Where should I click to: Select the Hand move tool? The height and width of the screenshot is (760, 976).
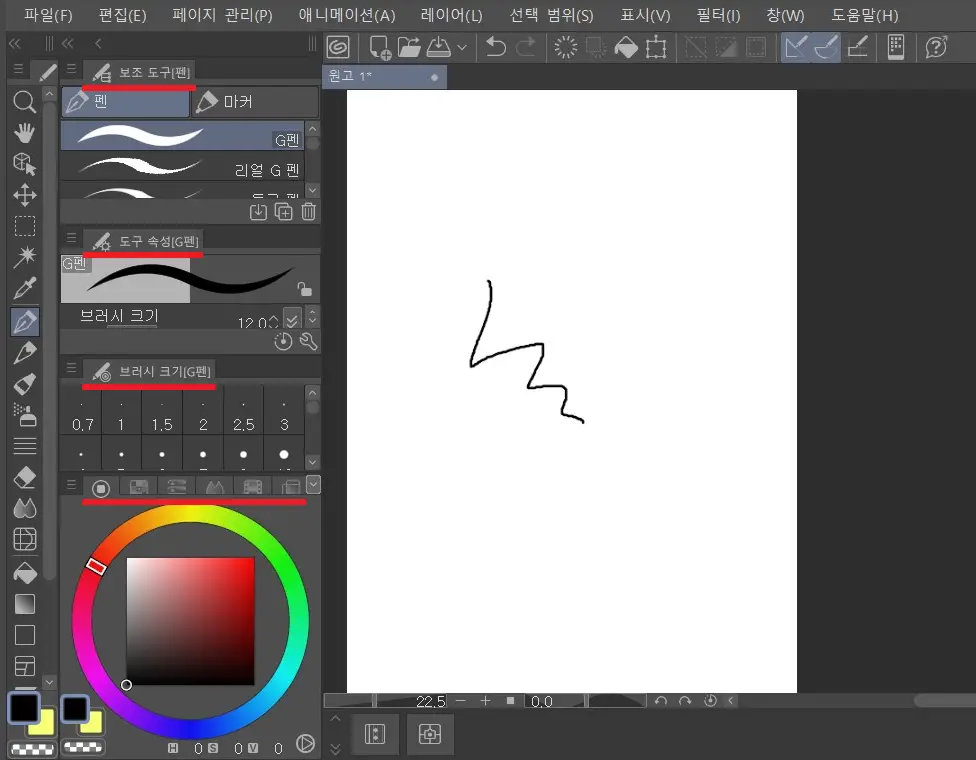pos(24,133)
